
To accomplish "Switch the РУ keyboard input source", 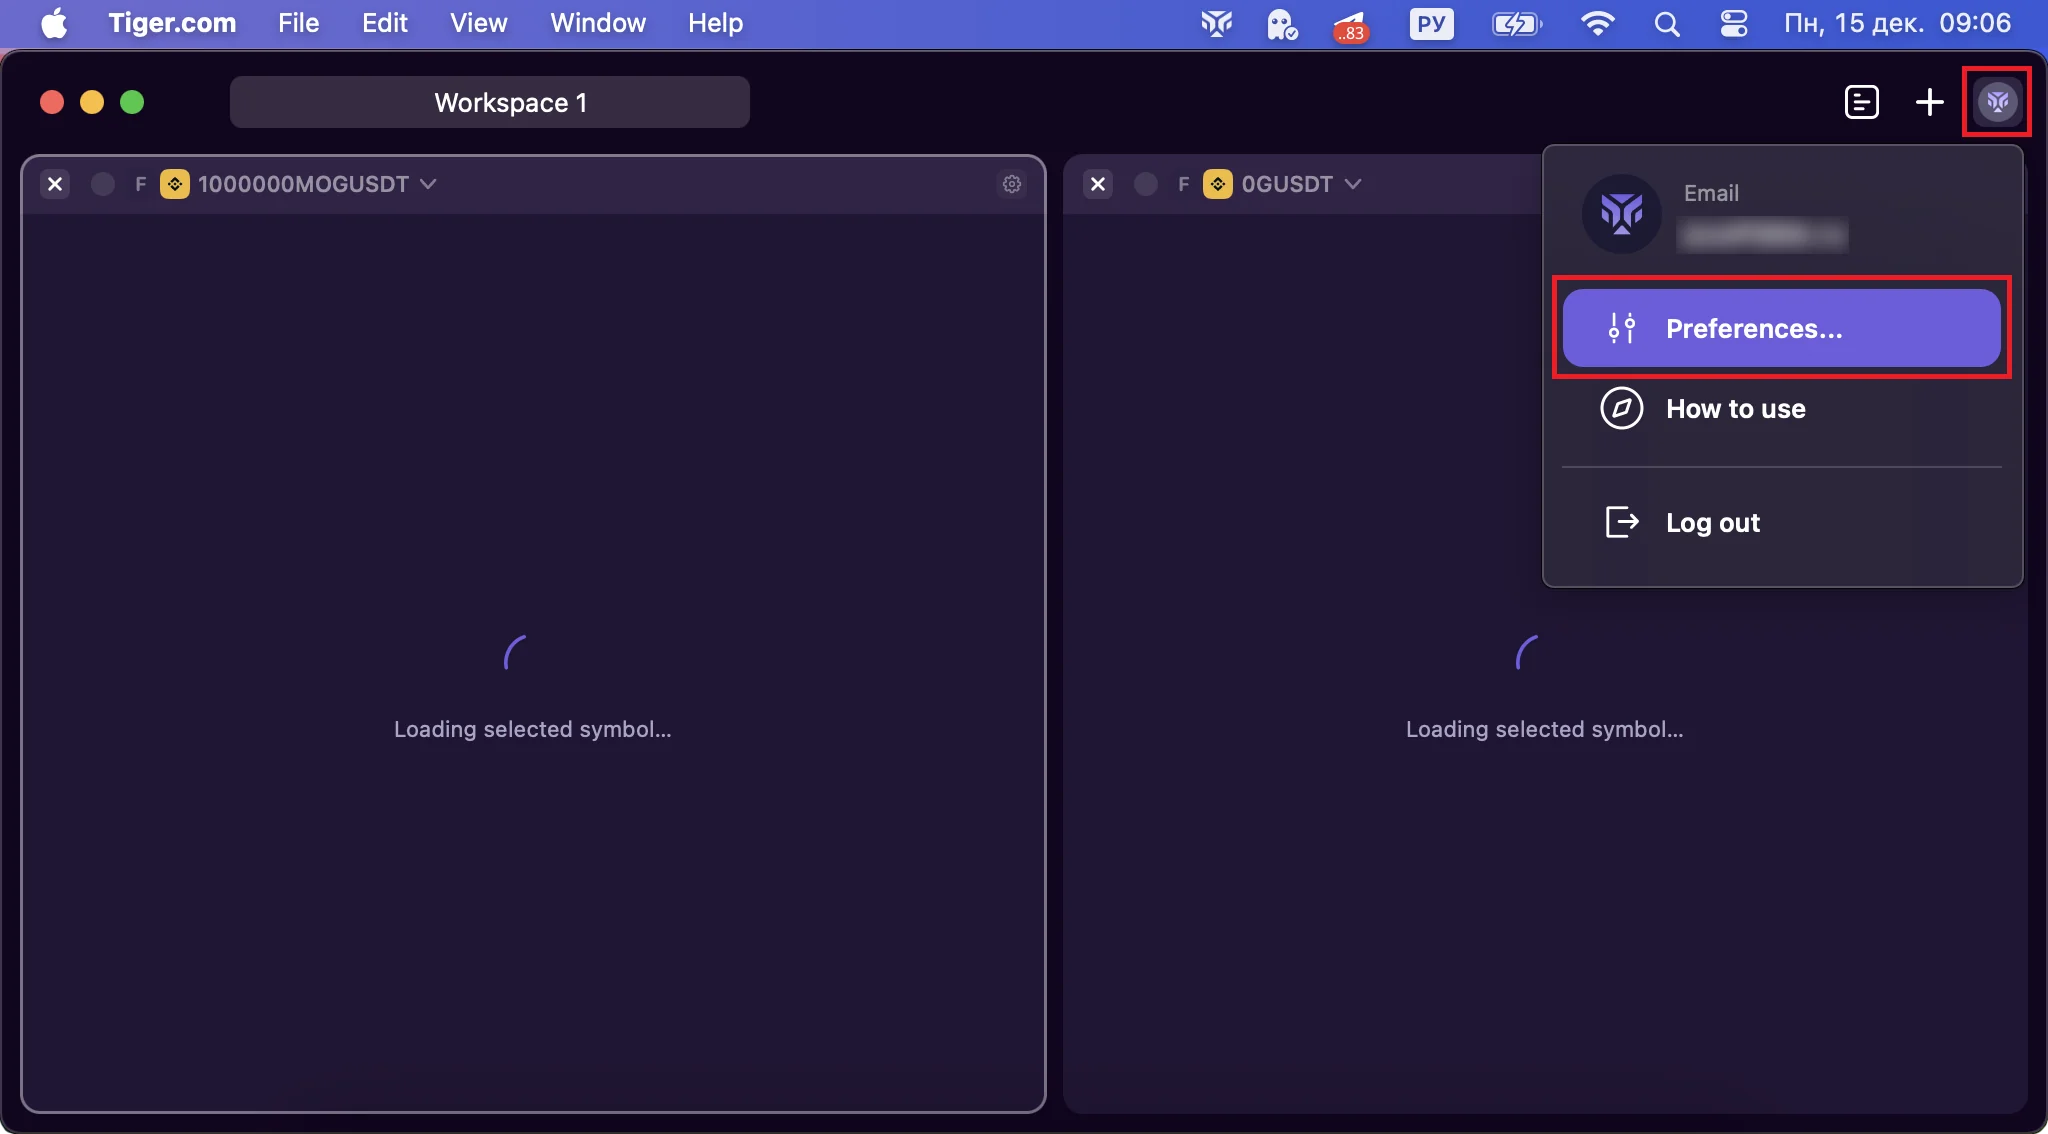I will click(1430, 23).
